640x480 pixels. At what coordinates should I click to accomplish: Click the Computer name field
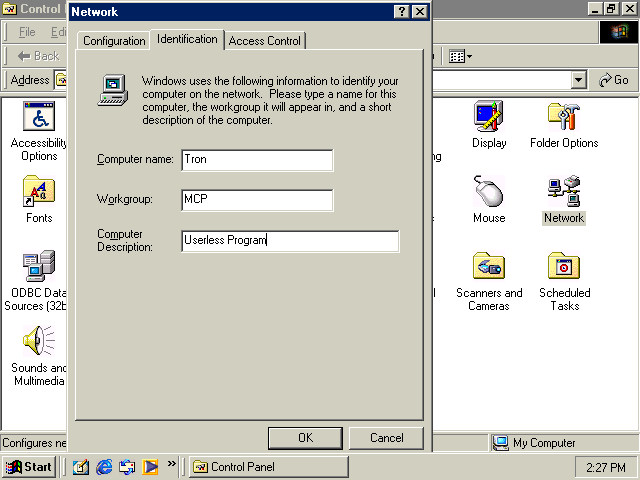point(257,160)
